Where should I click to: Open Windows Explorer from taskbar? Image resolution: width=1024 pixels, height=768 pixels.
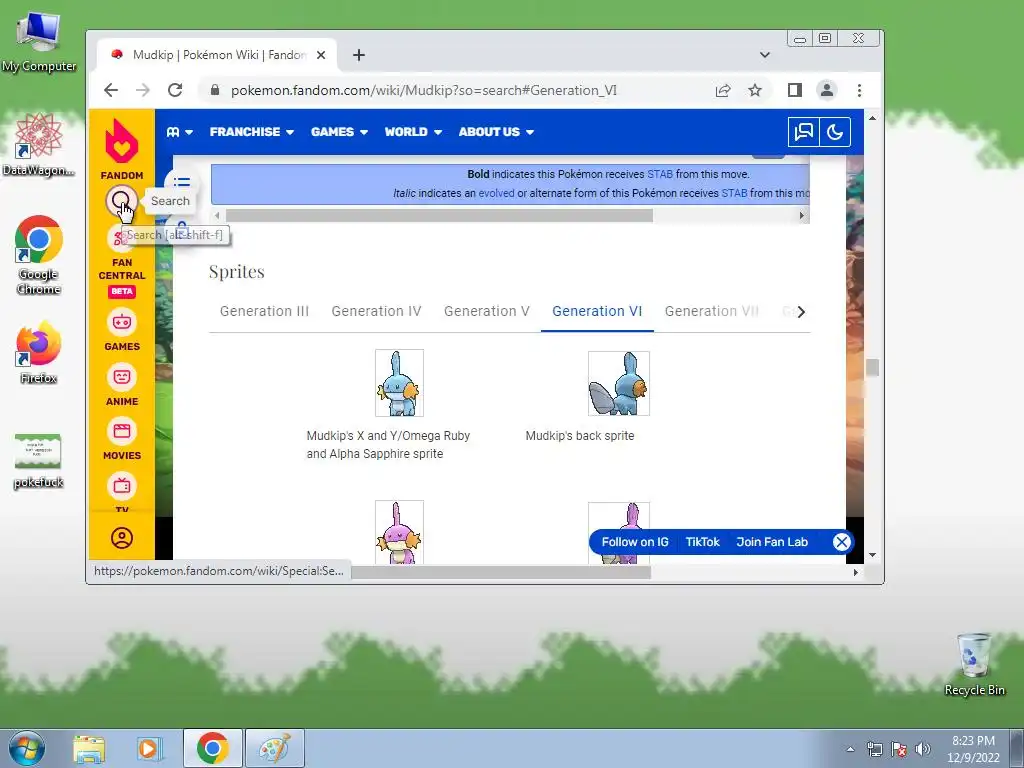pyautogui.click(x=89, y=749)
